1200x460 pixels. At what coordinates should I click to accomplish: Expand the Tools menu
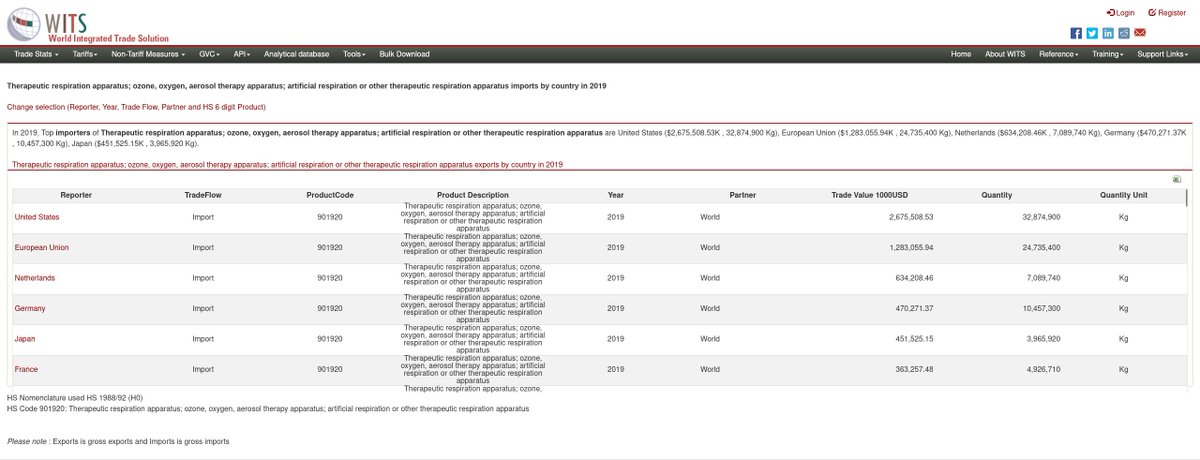coord(354,54)
